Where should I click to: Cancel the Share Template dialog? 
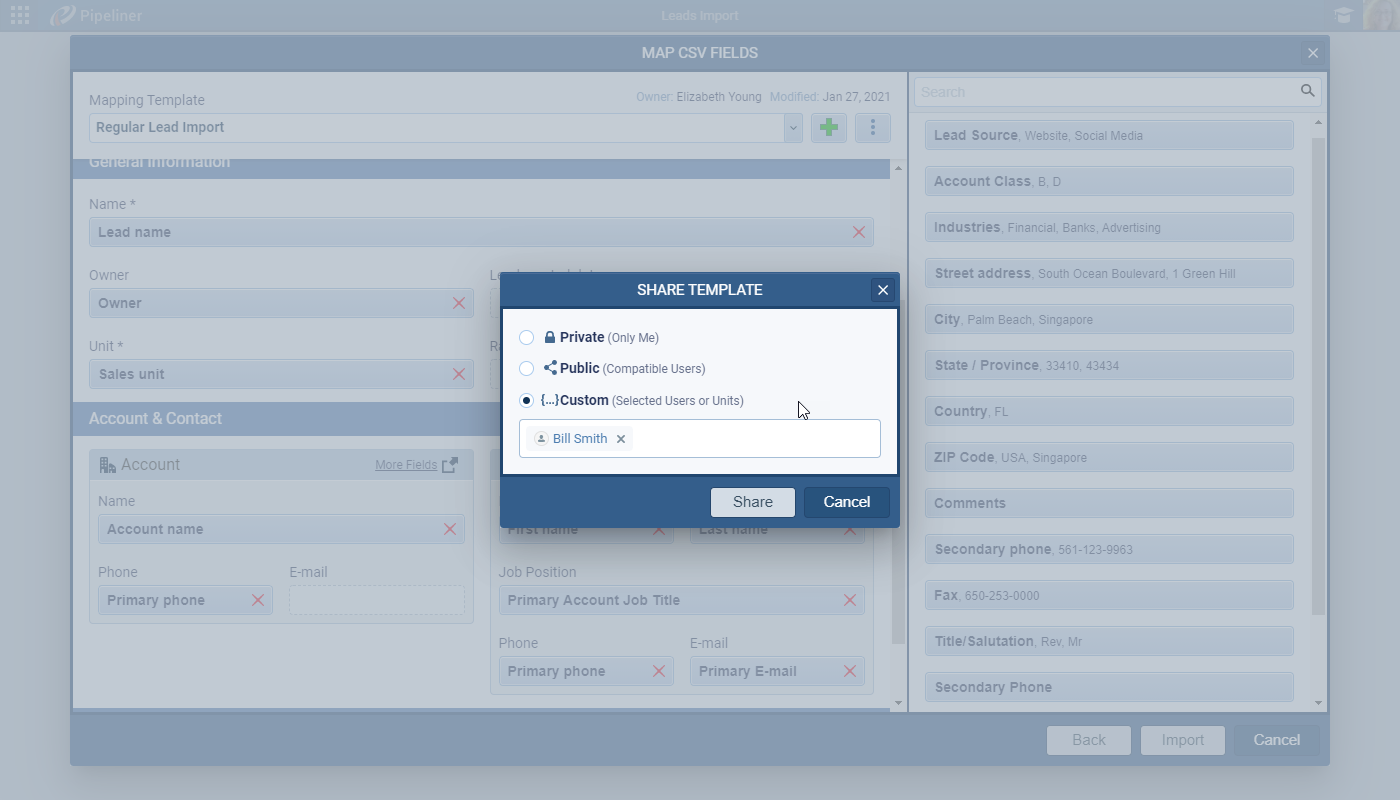(x=846, y=502)
